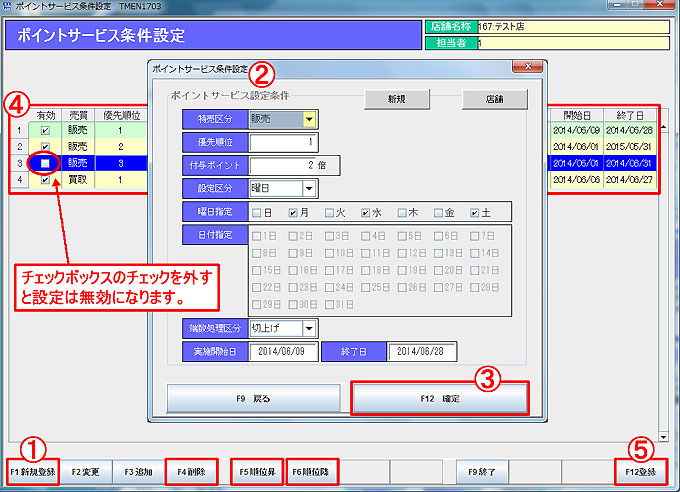Screen dimensions: 680x492
Task: Toggle the 有効 checkbox in row 1
Action: pos(45,130)
